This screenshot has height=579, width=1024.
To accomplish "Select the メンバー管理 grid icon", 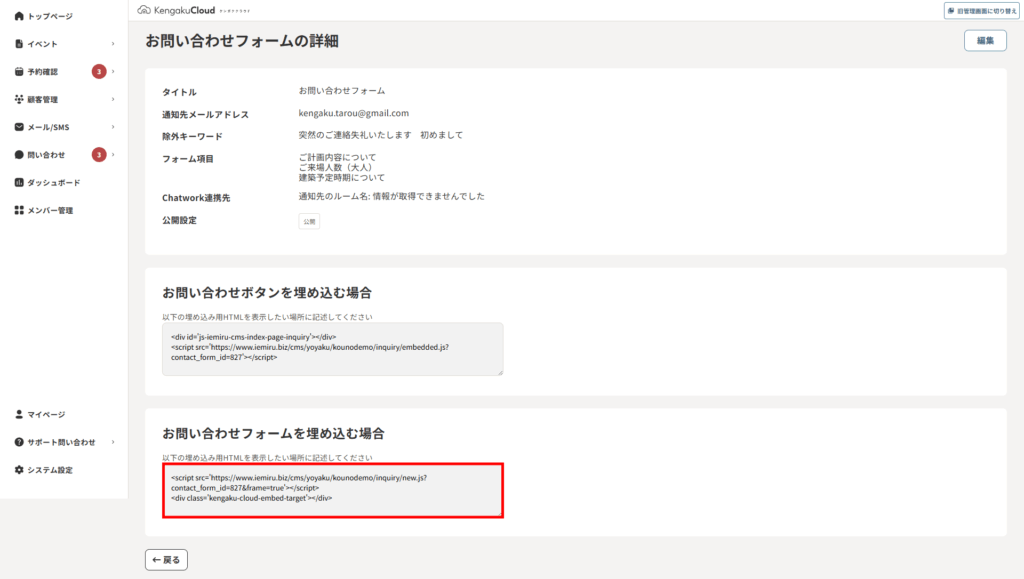I will click(19, 210).
